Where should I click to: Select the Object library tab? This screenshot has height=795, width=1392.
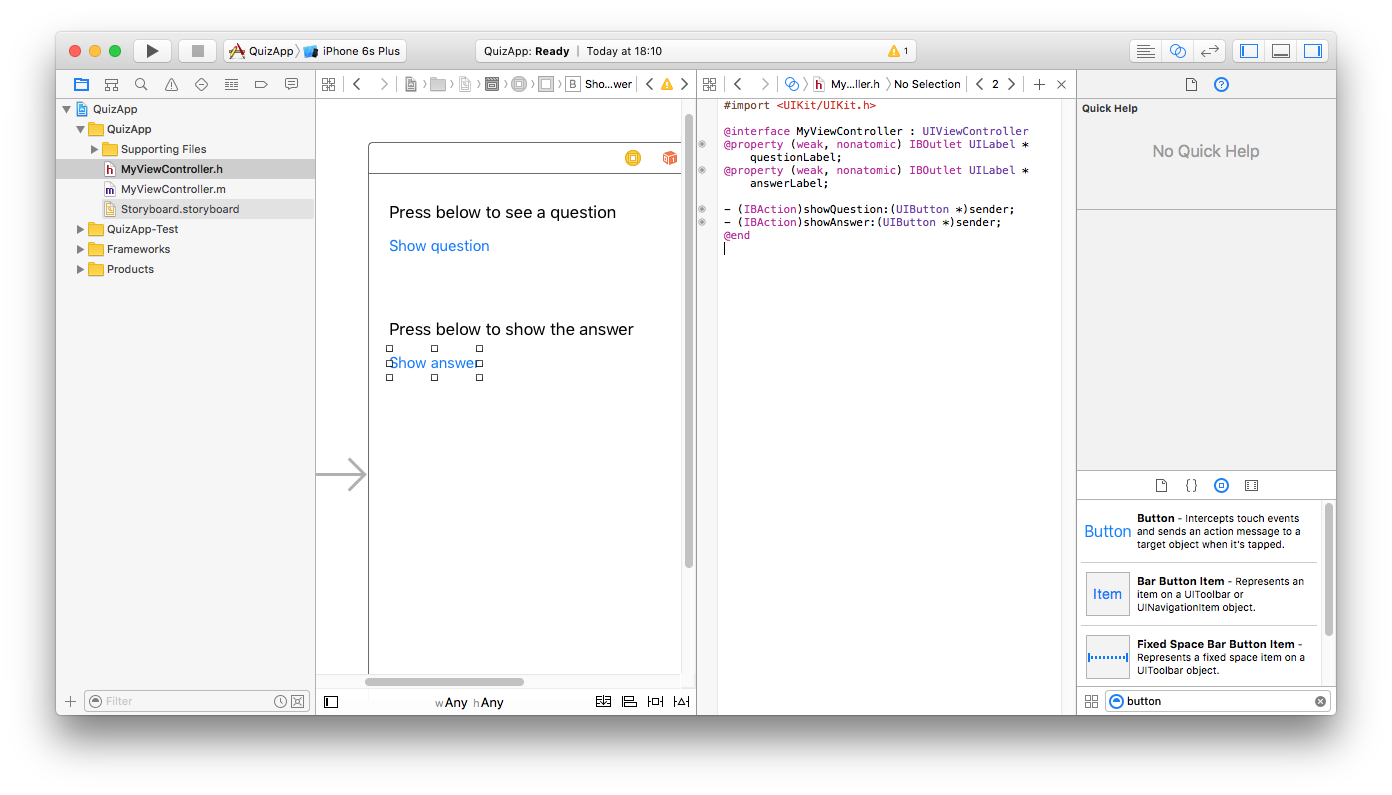[1221, 486]
